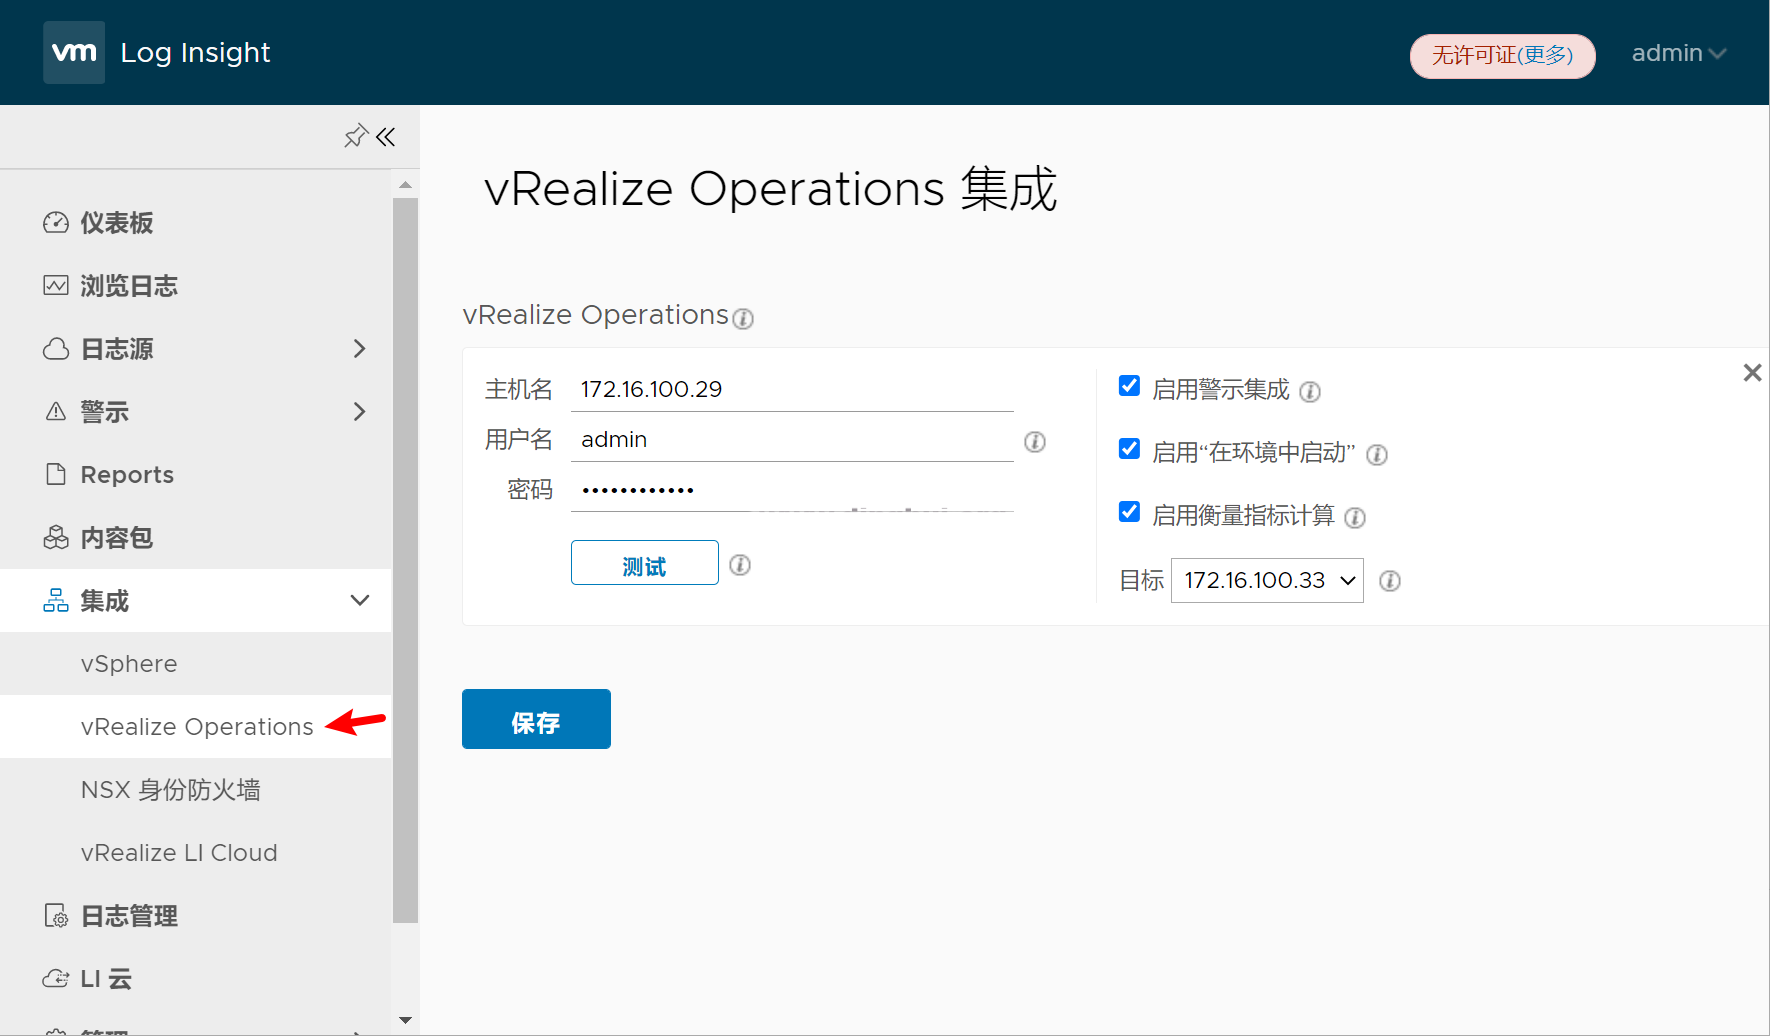The image size is (1770, 1036).
Task: Disable 启用衡量指标计算 checkbox
Action: 1129,512
